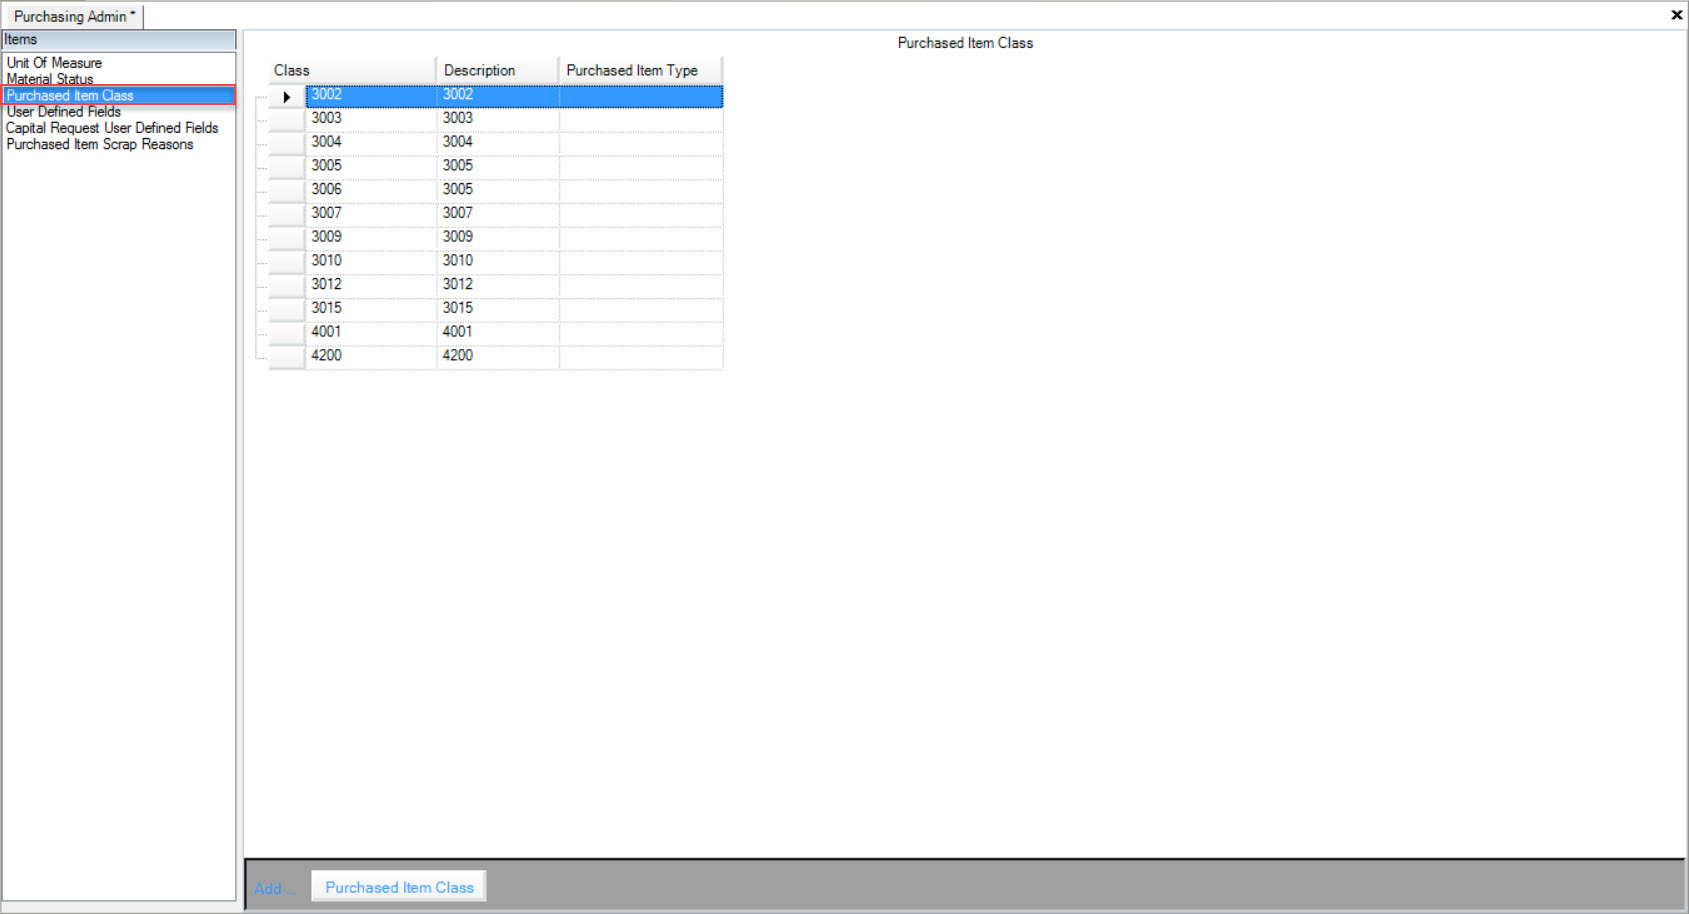The width and height of the screenshot is (1689, 914).
Task: Click the Purchased Item Class bottom button
Action: [399, 887]
